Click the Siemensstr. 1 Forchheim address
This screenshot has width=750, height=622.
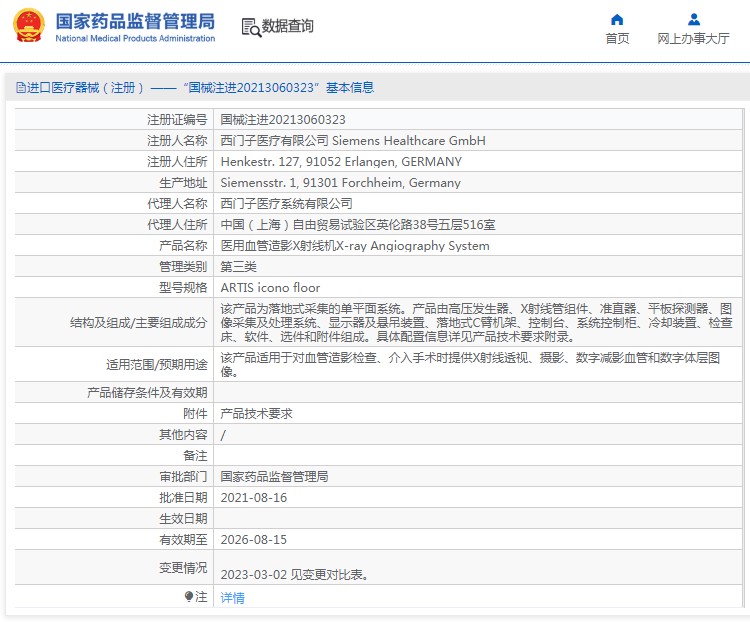(x=340, y=183)
